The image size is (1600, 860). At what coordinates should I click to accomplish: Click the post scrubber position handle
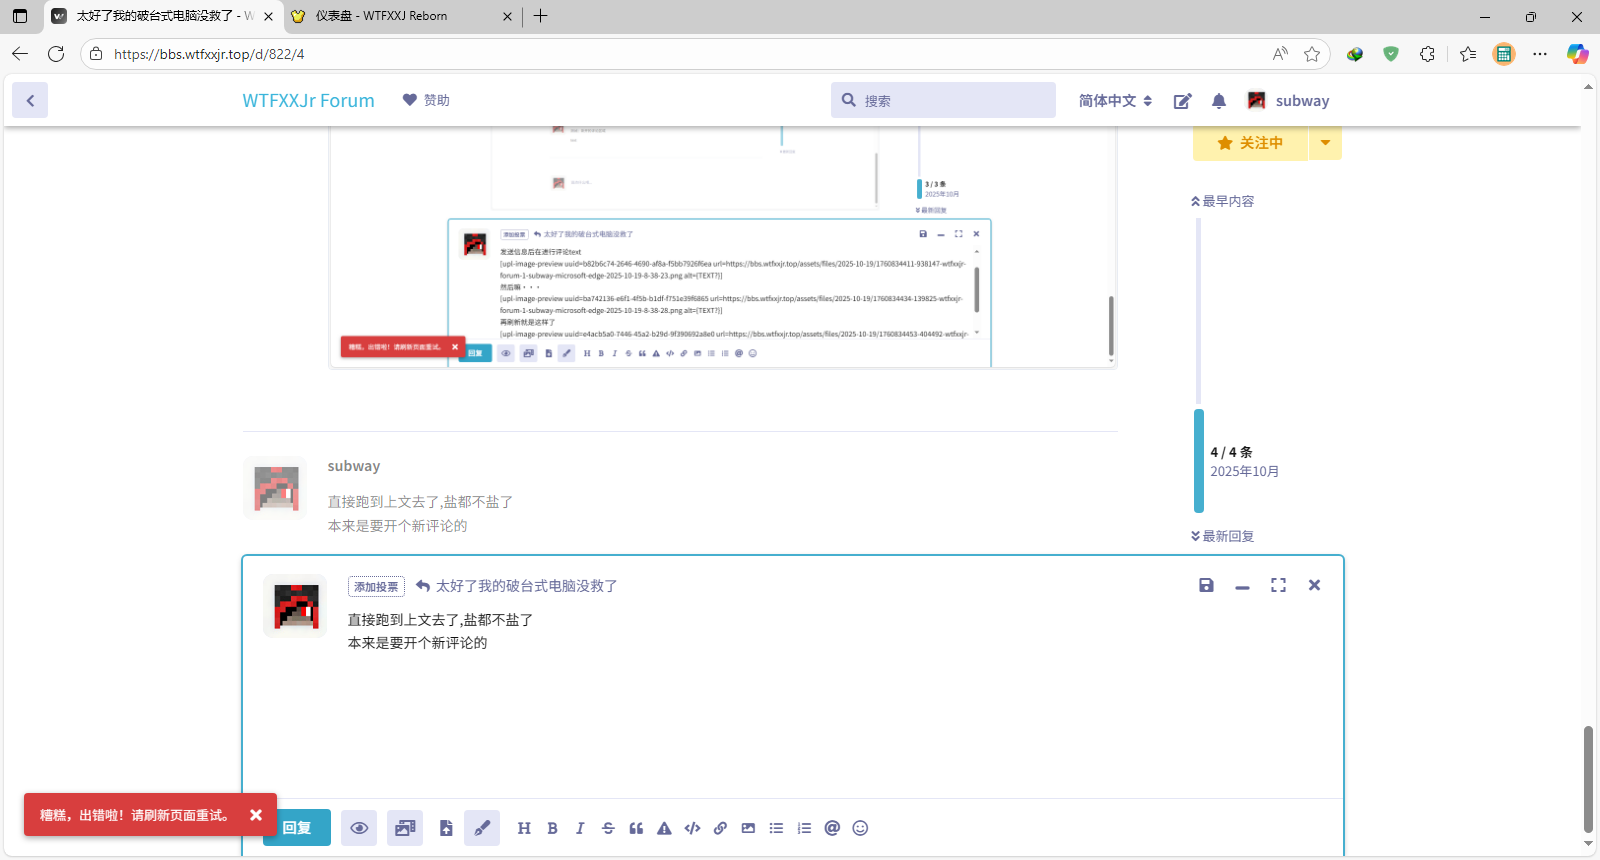pos(1199,461)
